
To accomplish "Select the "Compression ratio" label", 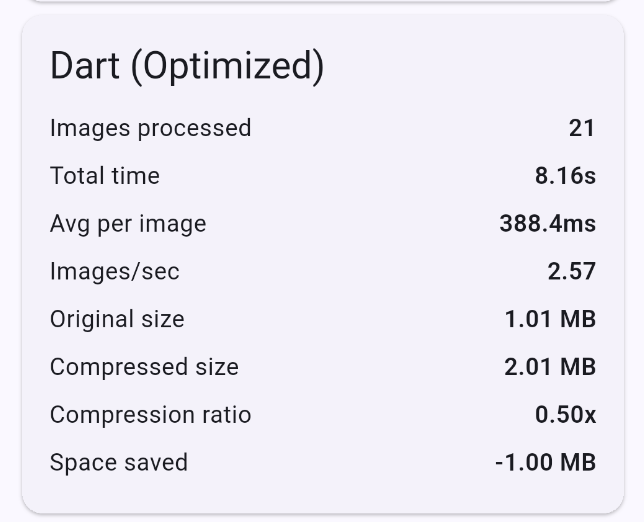I will coord(150,415).
